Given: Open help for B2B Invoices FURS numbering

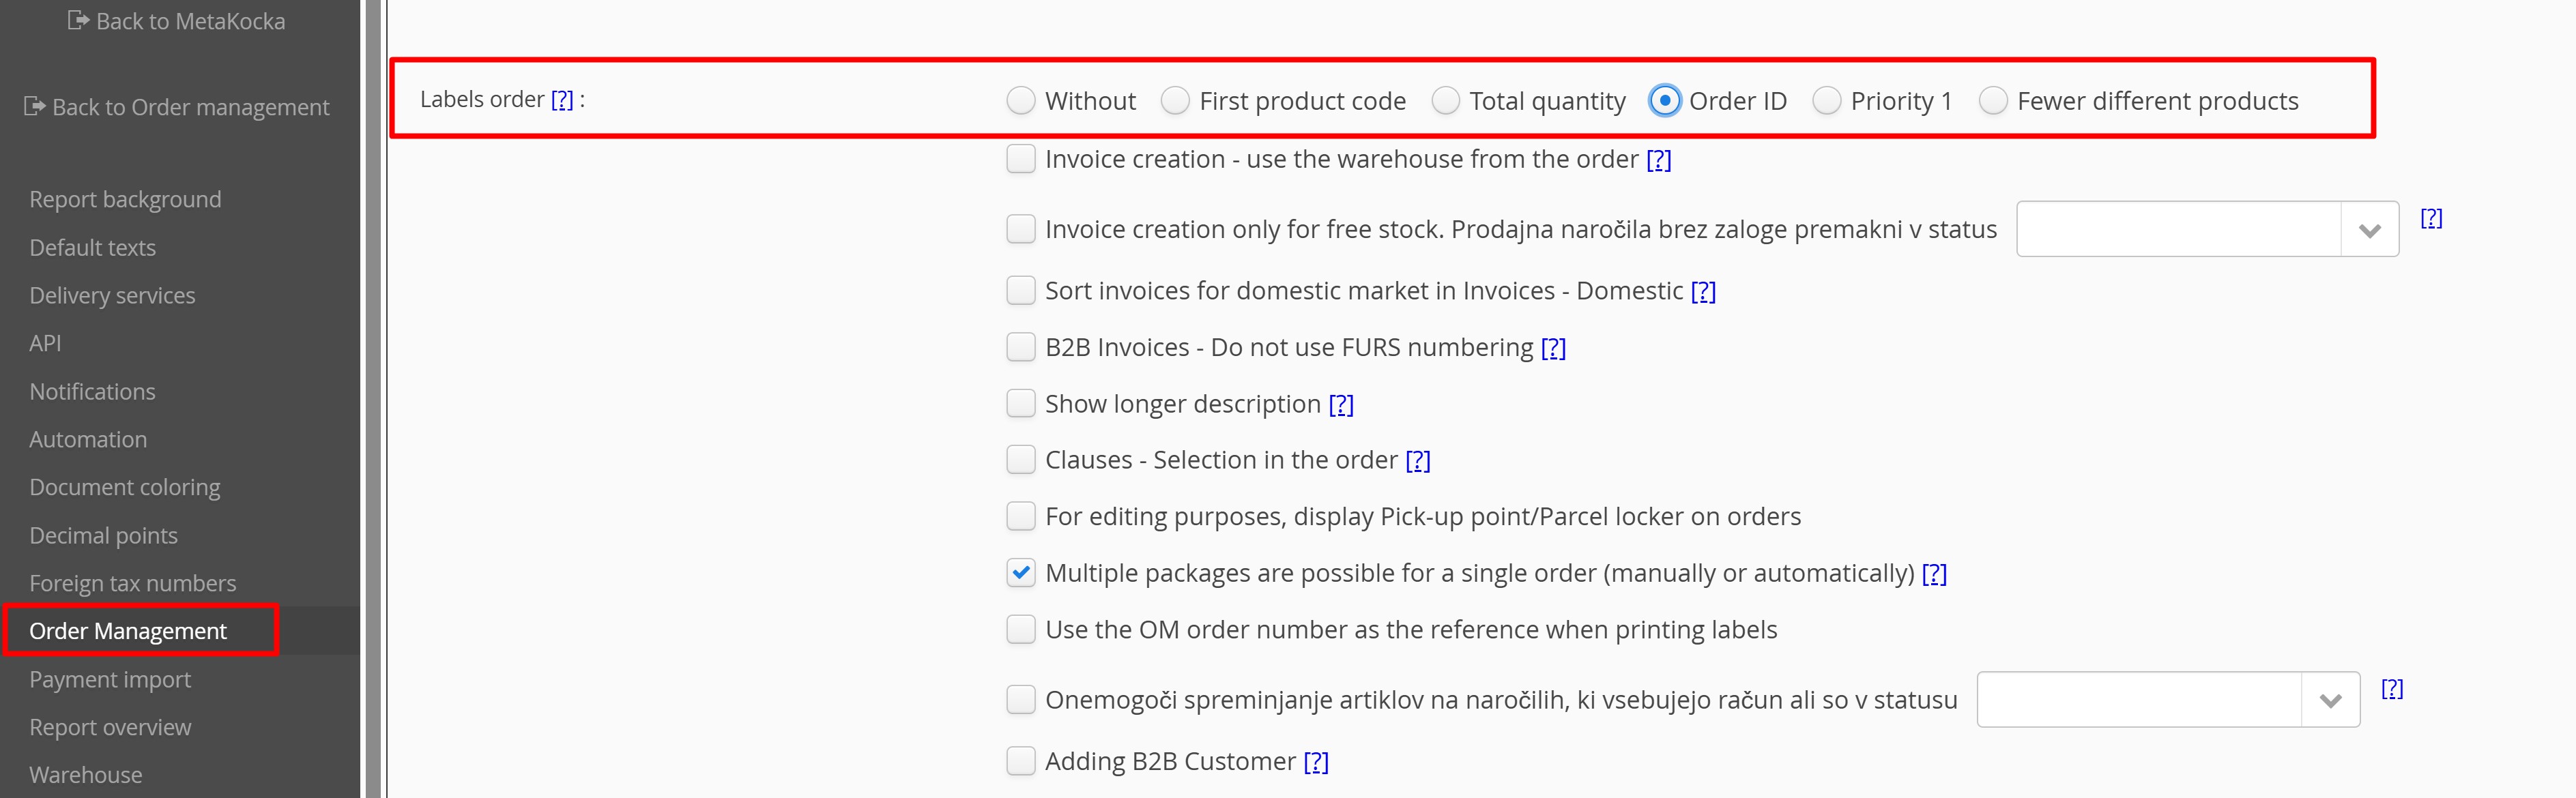Looking at the screenshot, I should (1553, 347).
